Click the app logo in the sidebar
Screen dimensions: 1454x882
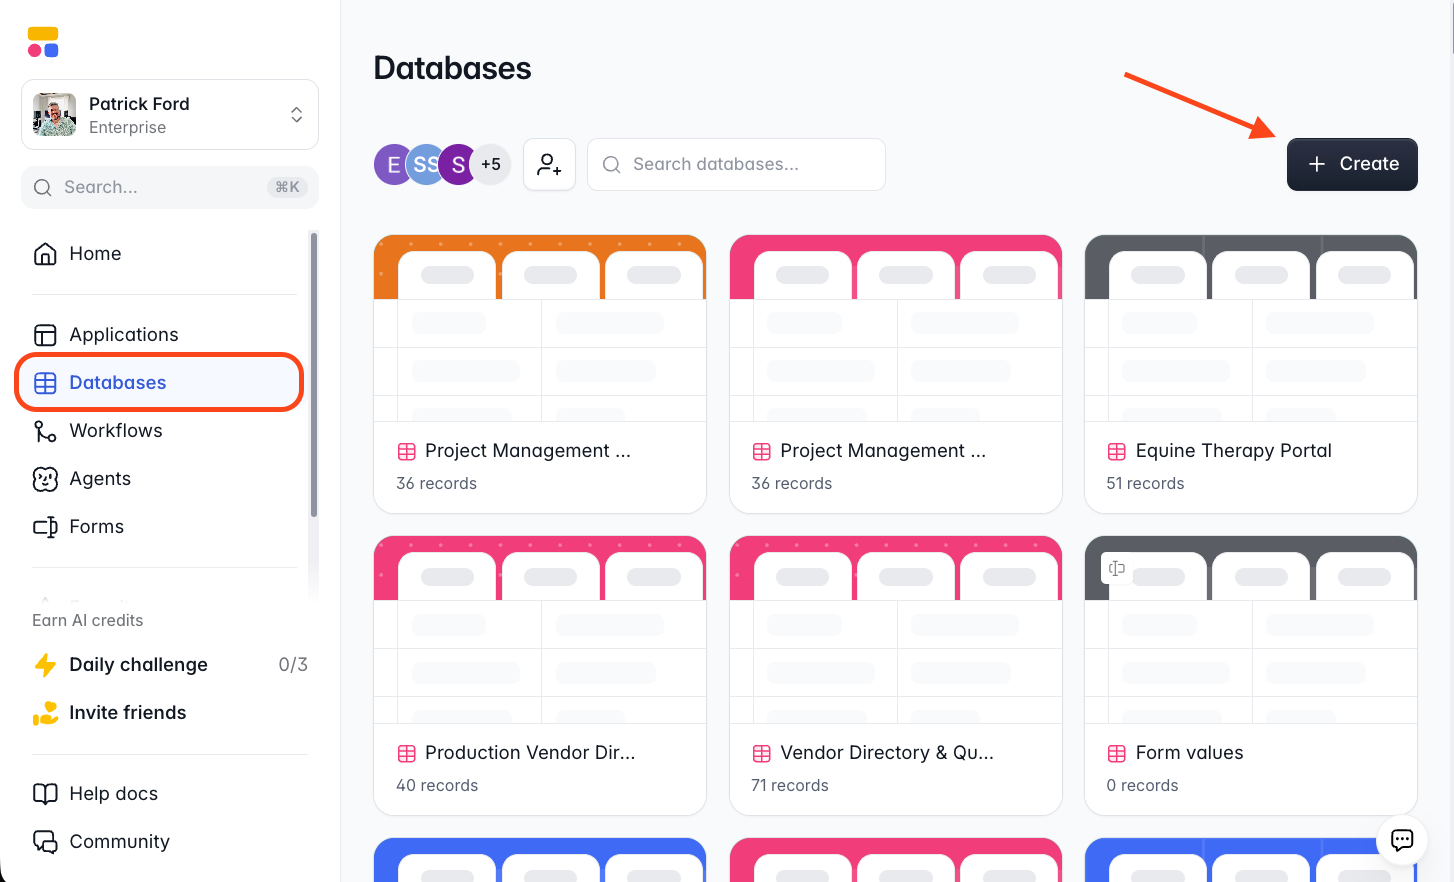(x=43, y=42)
